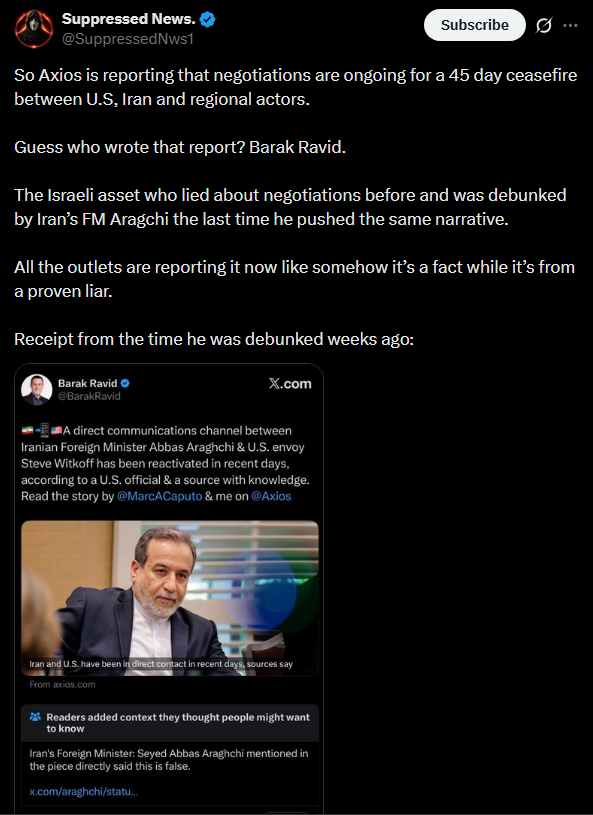Image resolution: width=593 pixels, height=815 pixels.
Task: Open the three-dot more options menu
Action: point(570,25)
